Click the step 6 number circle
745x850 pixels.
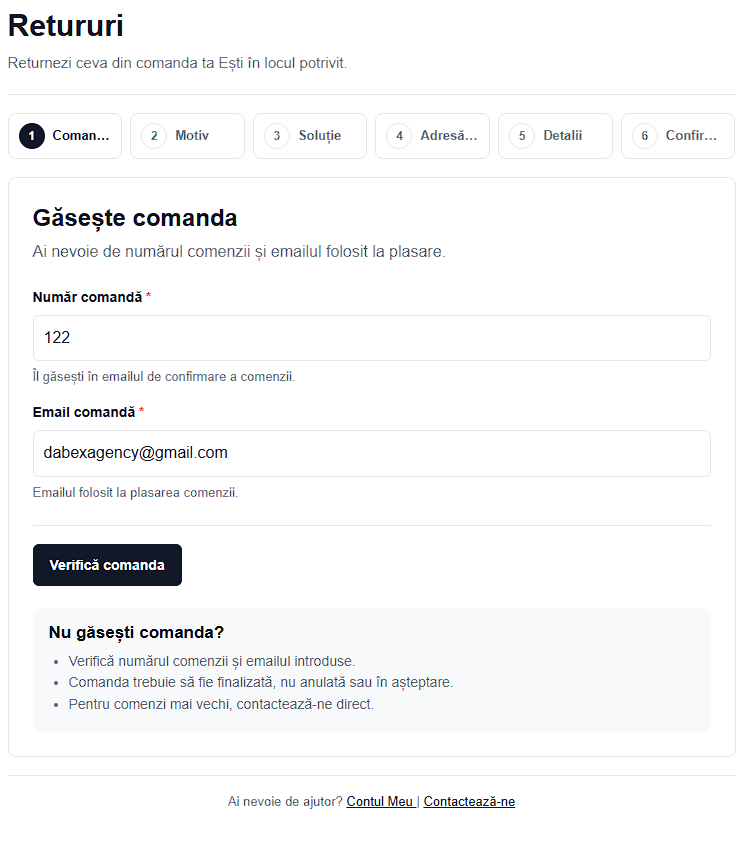645,136
